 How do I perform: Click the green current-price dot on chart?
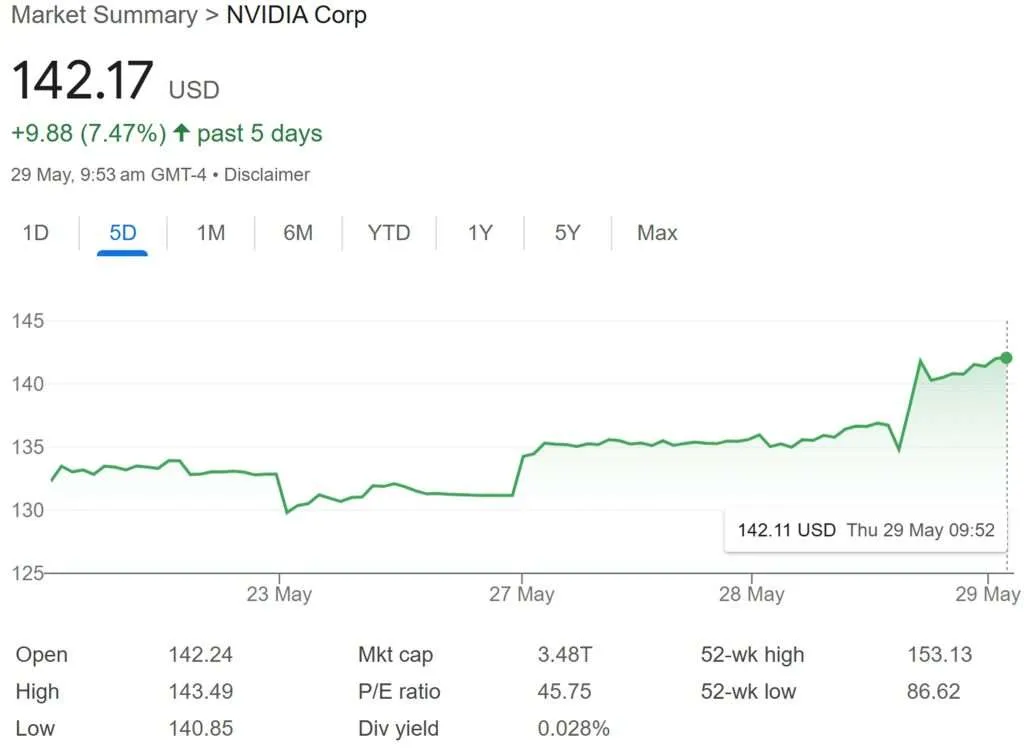pyautogui.click(x=1006, y=358)
